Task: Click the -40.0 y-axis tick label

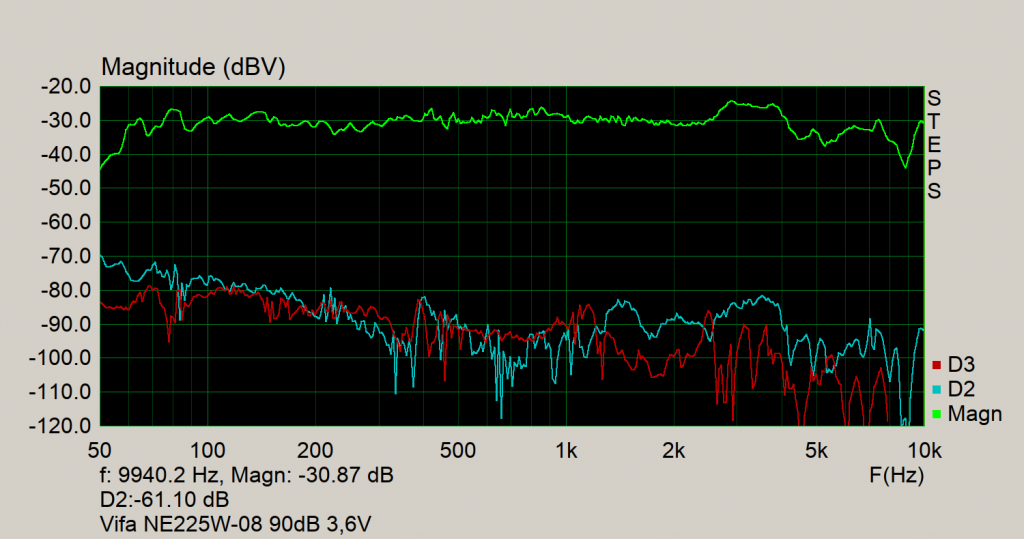Action: [66, 155]
